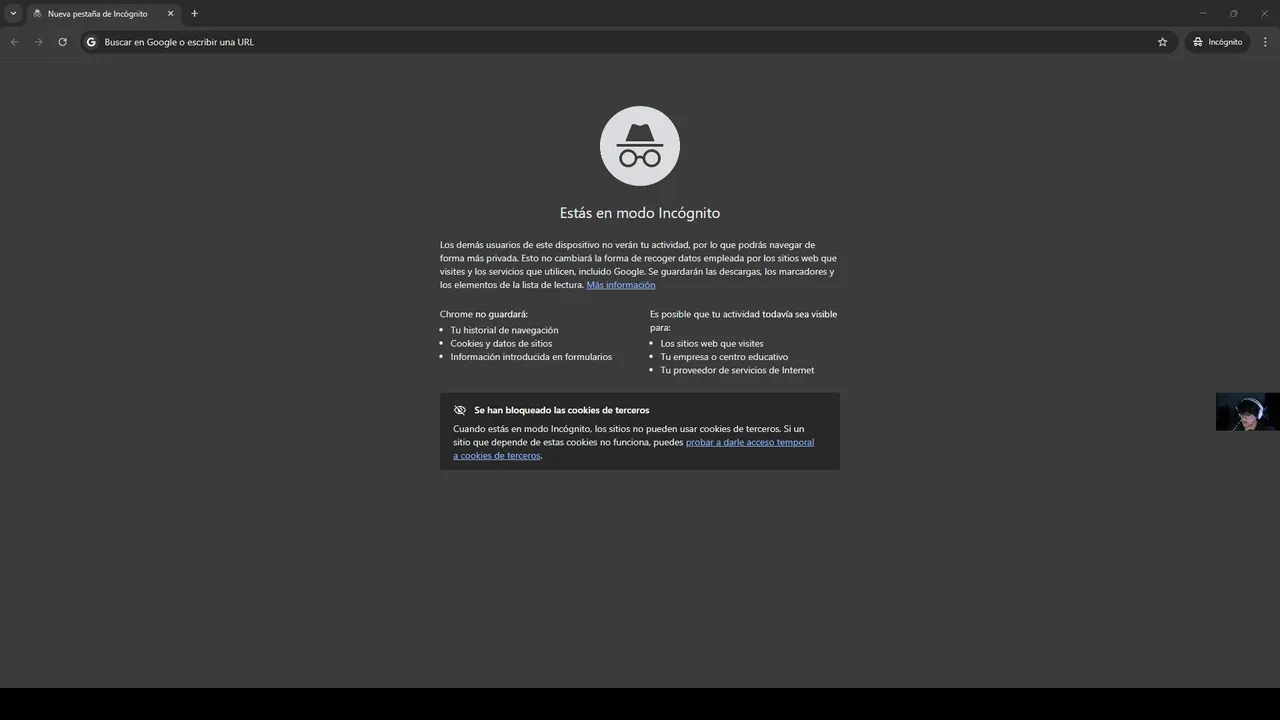Click the webcam overlay thumbnail
This screenshot has width=1280, height=720.
[x=1247, y=412]
